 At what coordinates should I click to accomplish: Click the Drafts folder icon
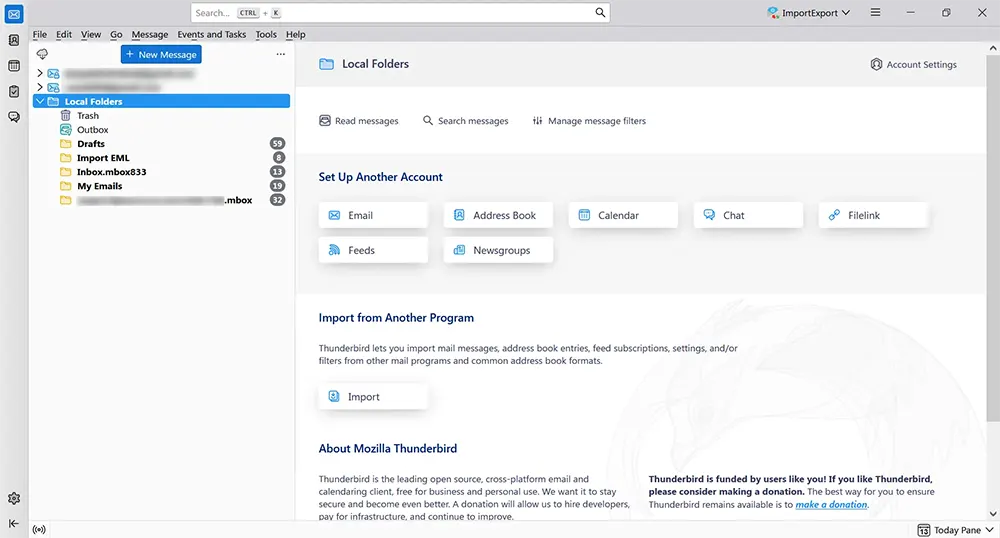[x=65, y=143]
